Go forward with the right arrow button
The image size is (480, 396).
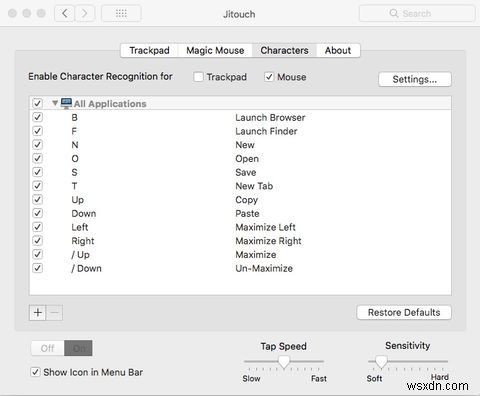pos(84,13)
